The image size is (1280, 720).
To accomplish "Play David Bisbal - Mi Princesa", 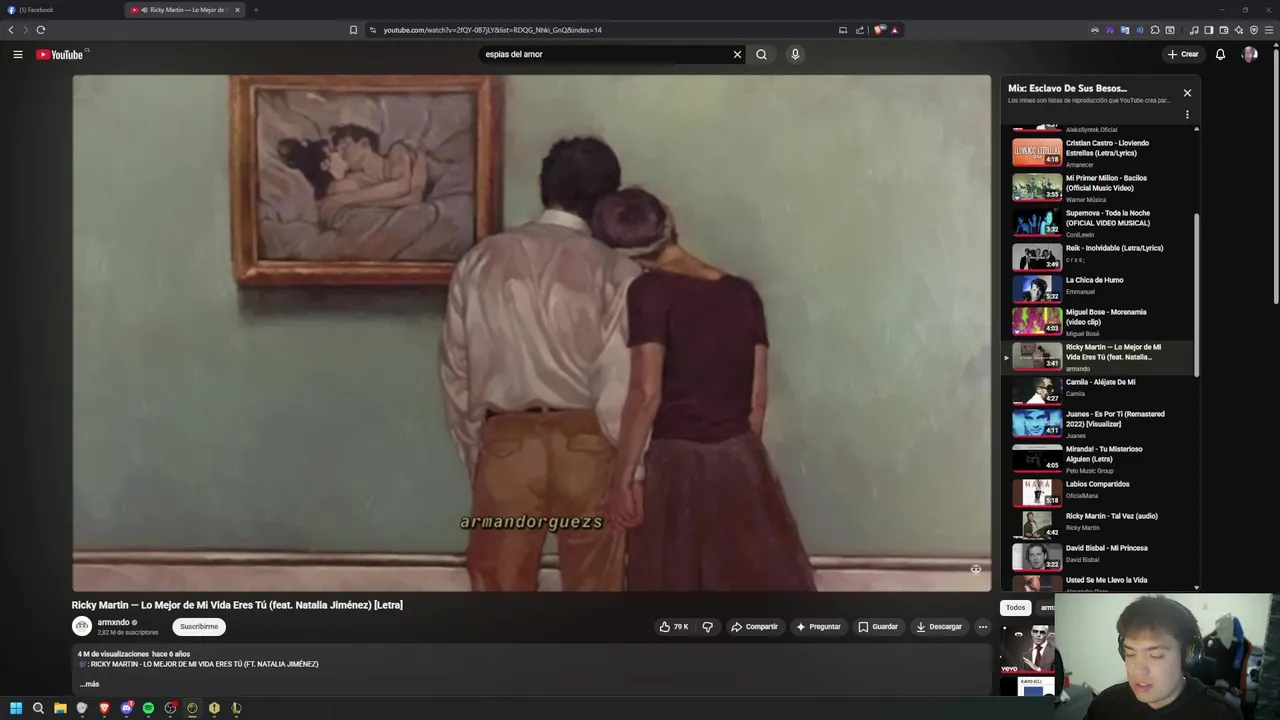I will [1097, 555].
